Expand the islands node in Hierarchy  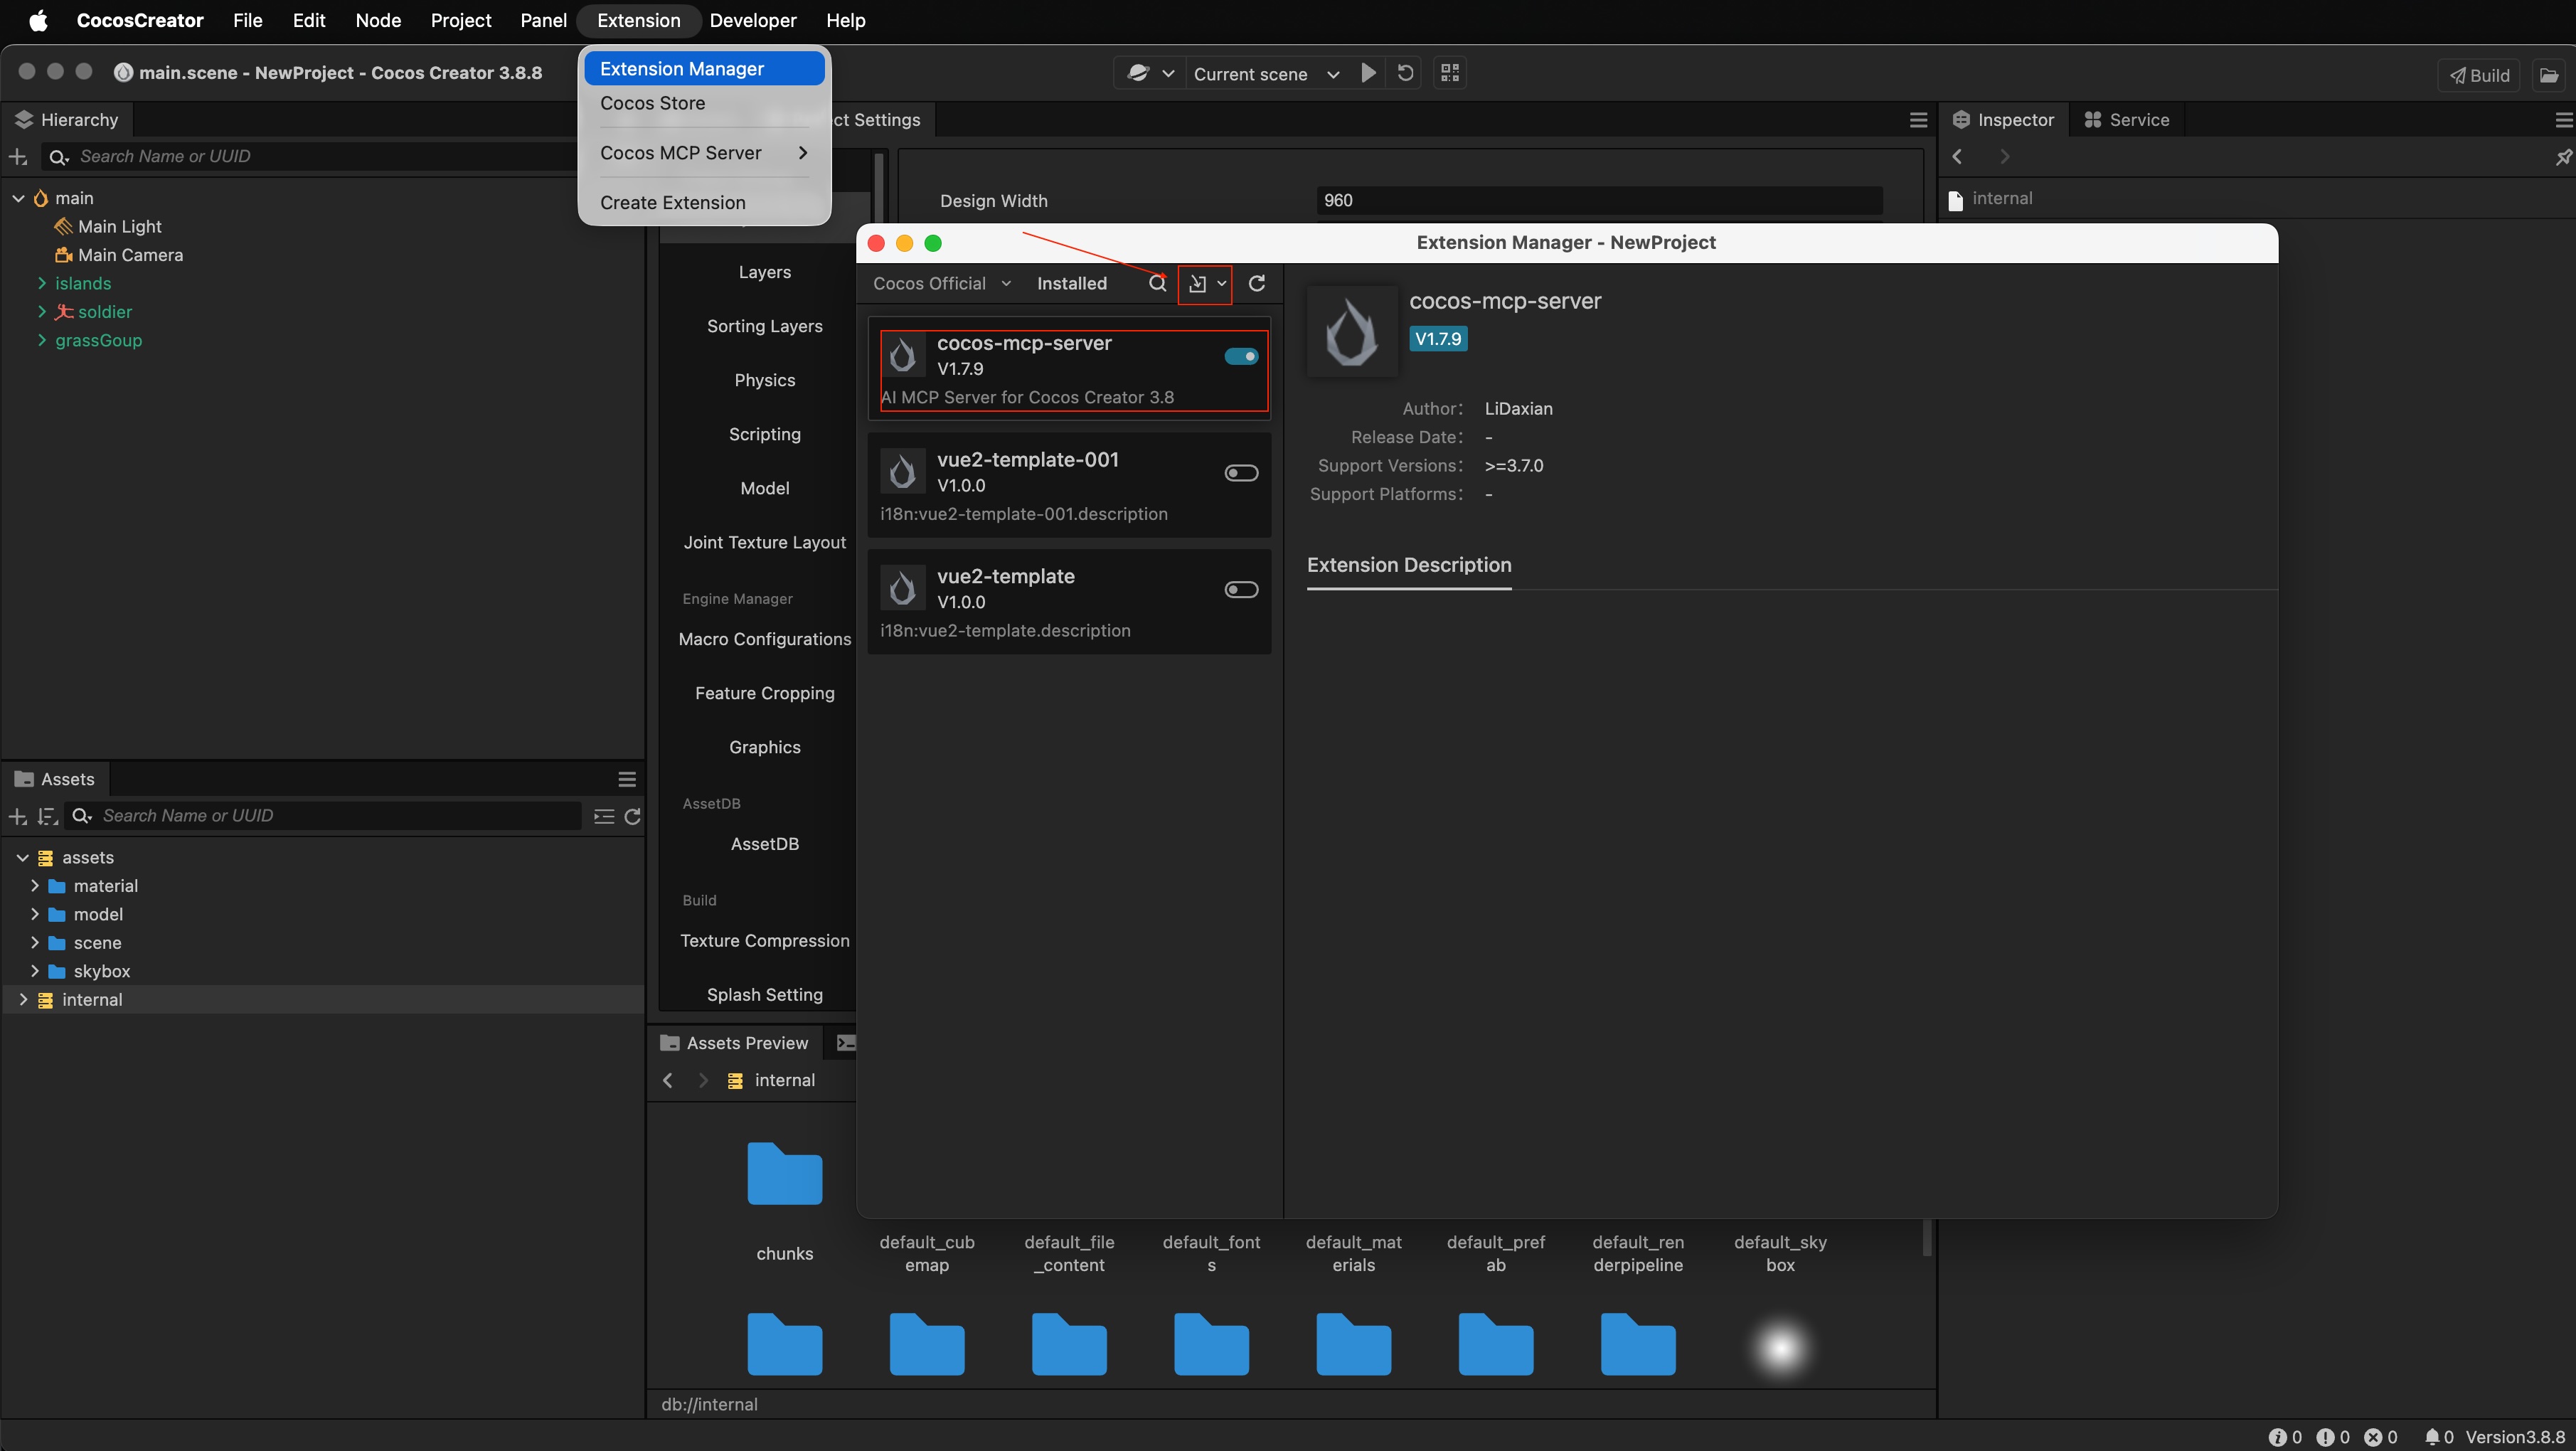(42, 283)
